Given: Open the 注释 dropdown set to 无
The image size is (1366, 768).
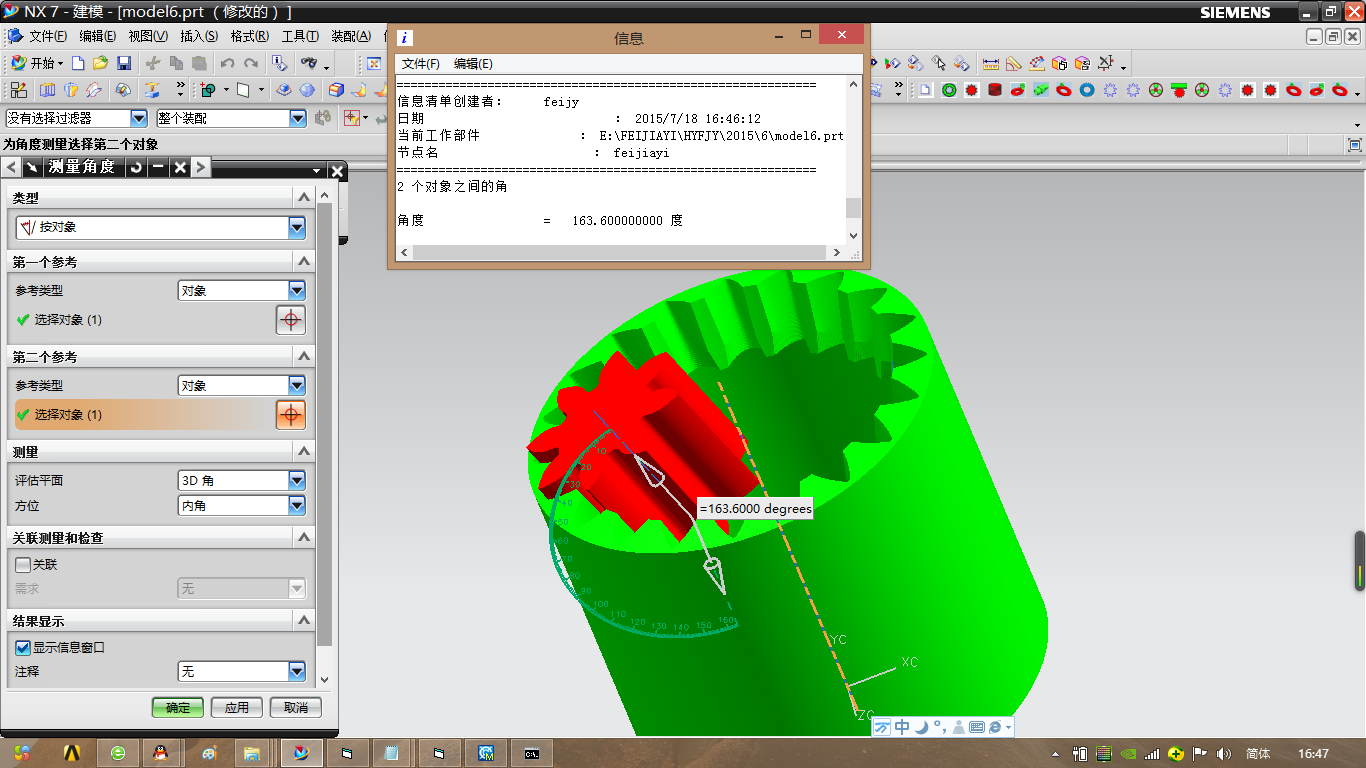Looking at the screenshot, I should (x=297, y=672).
